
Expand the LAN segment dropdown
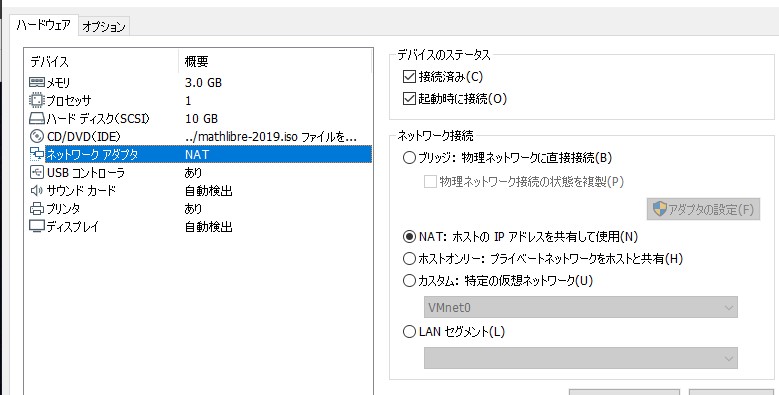coord(580,358)
